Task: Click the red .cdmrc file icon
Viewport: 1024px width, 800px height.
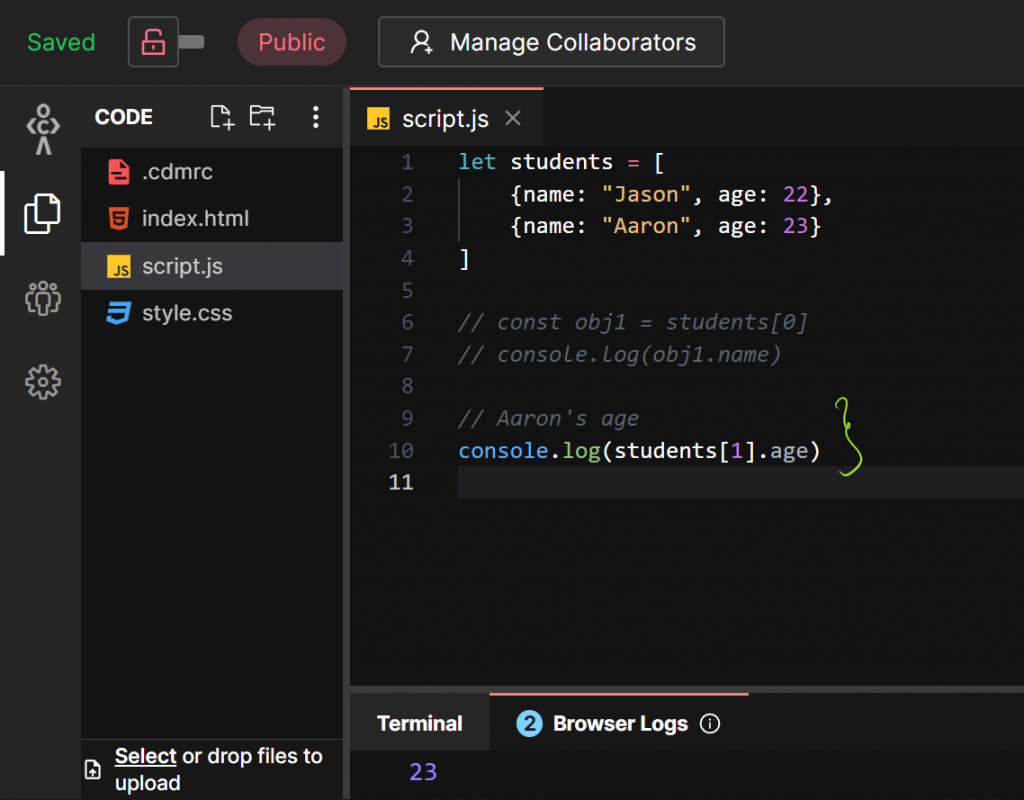Action: [119, 172]
